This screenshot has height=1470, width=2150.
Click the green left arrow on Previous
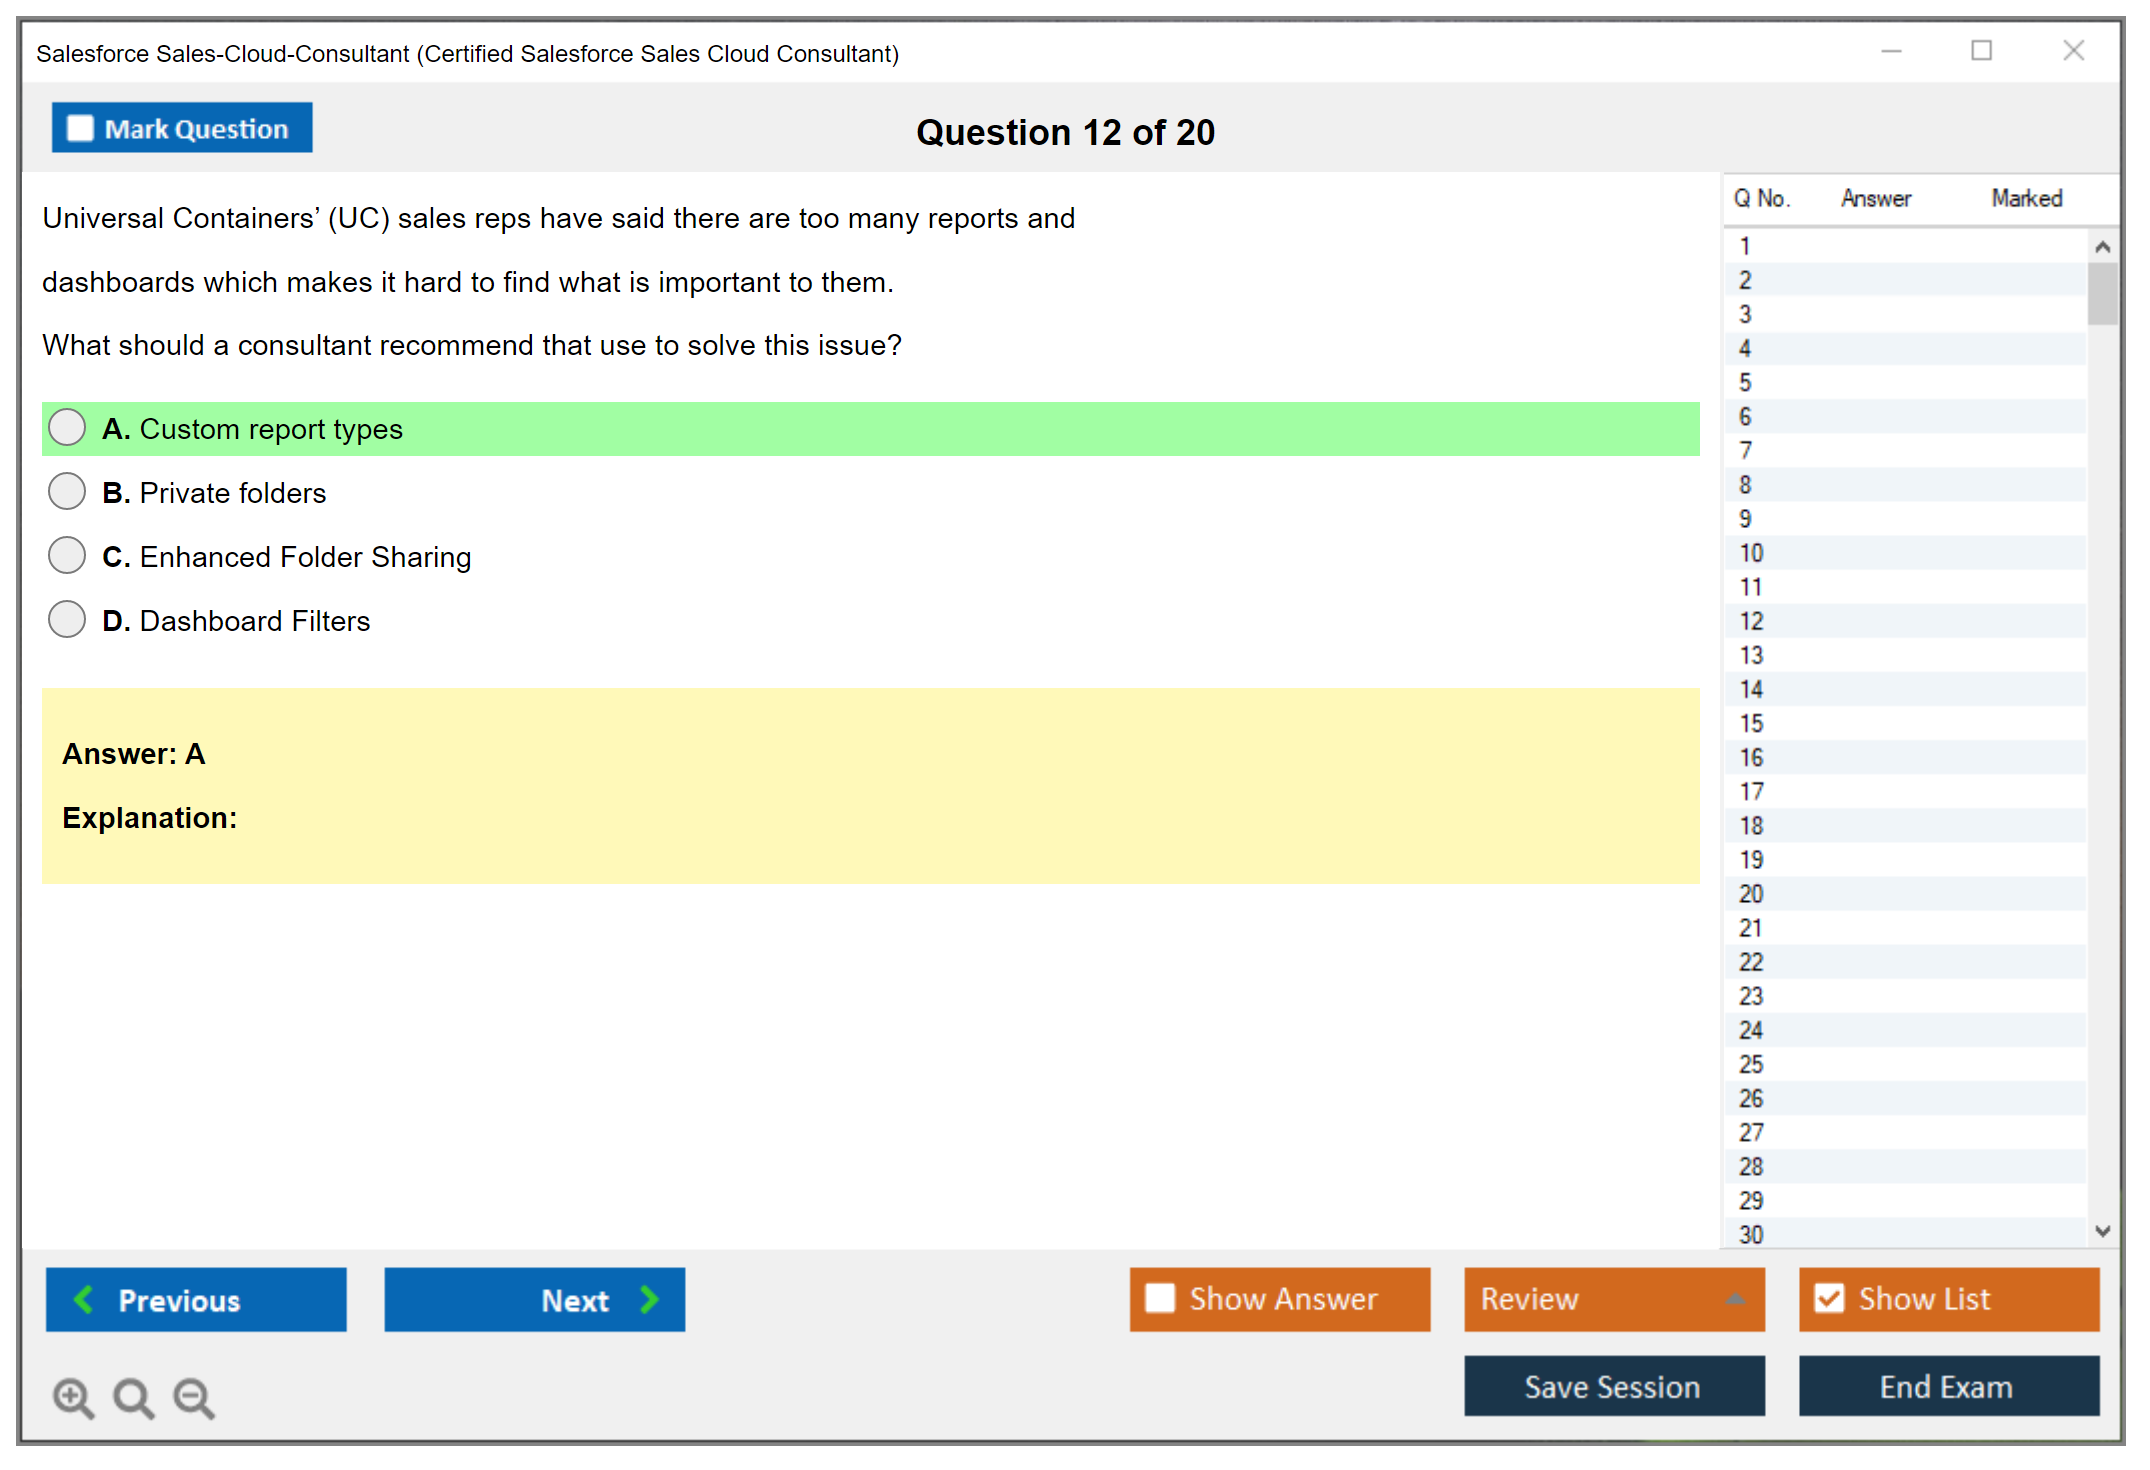point(84,1300)
